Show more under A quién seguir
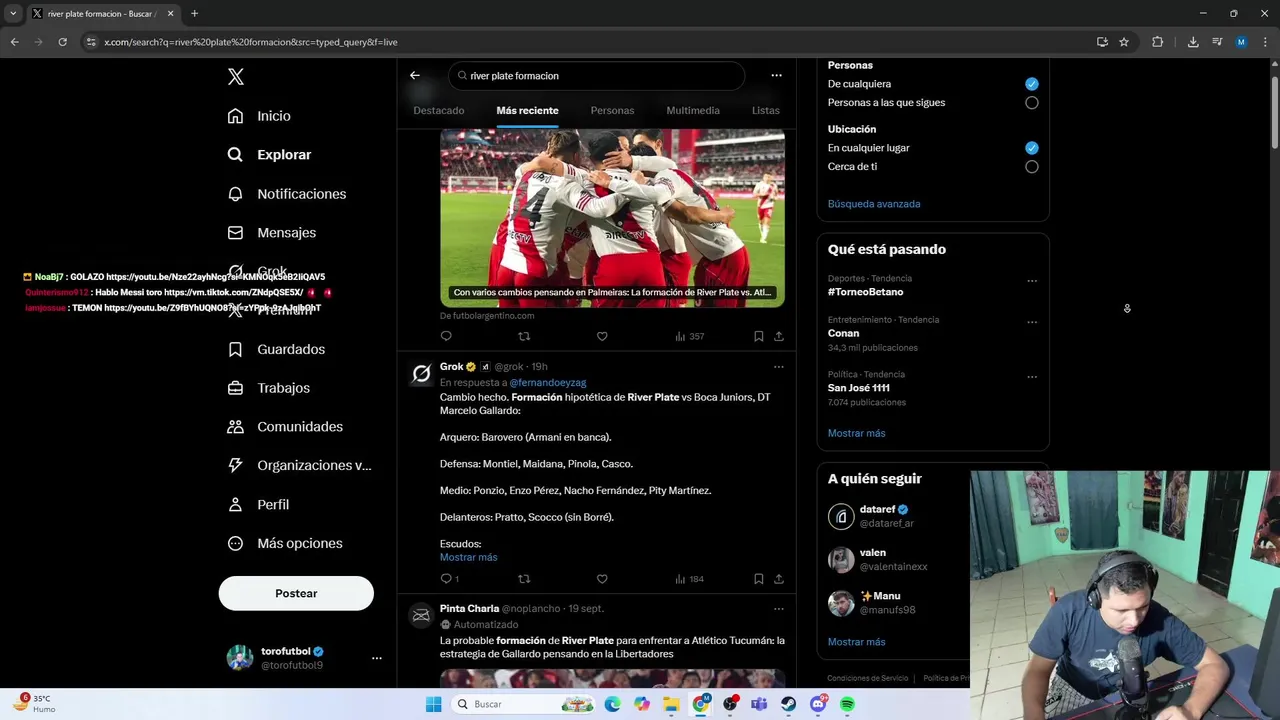The image size is (1280, 720). (x=856, y=642)
